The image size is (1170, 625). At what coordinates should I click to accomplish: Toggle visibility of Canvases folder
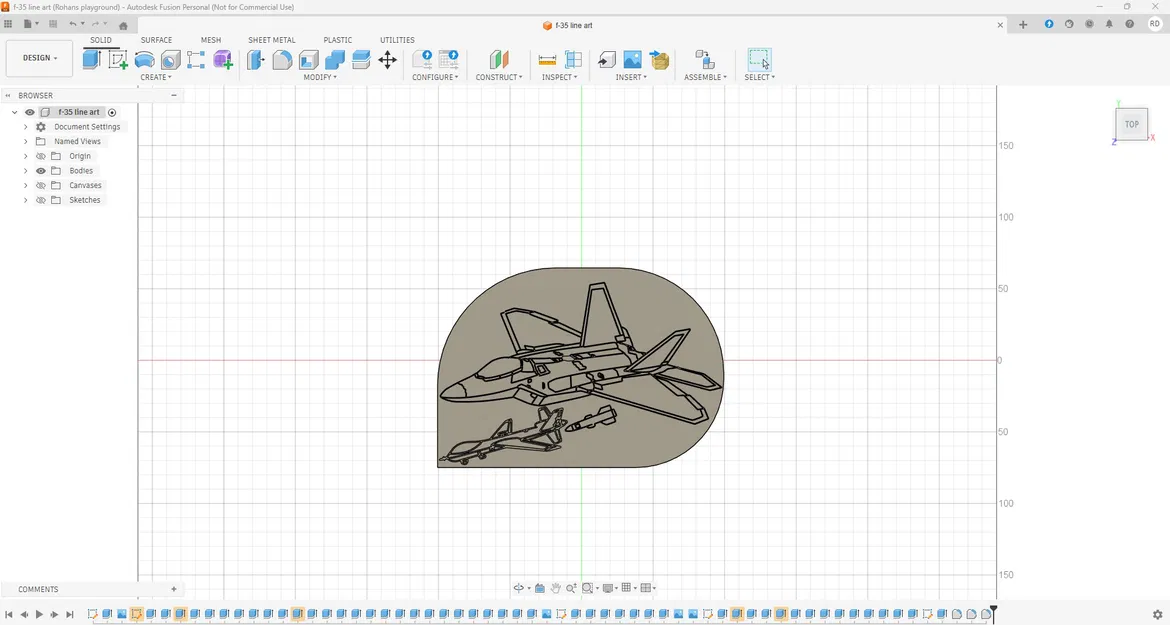coord(41,185)
